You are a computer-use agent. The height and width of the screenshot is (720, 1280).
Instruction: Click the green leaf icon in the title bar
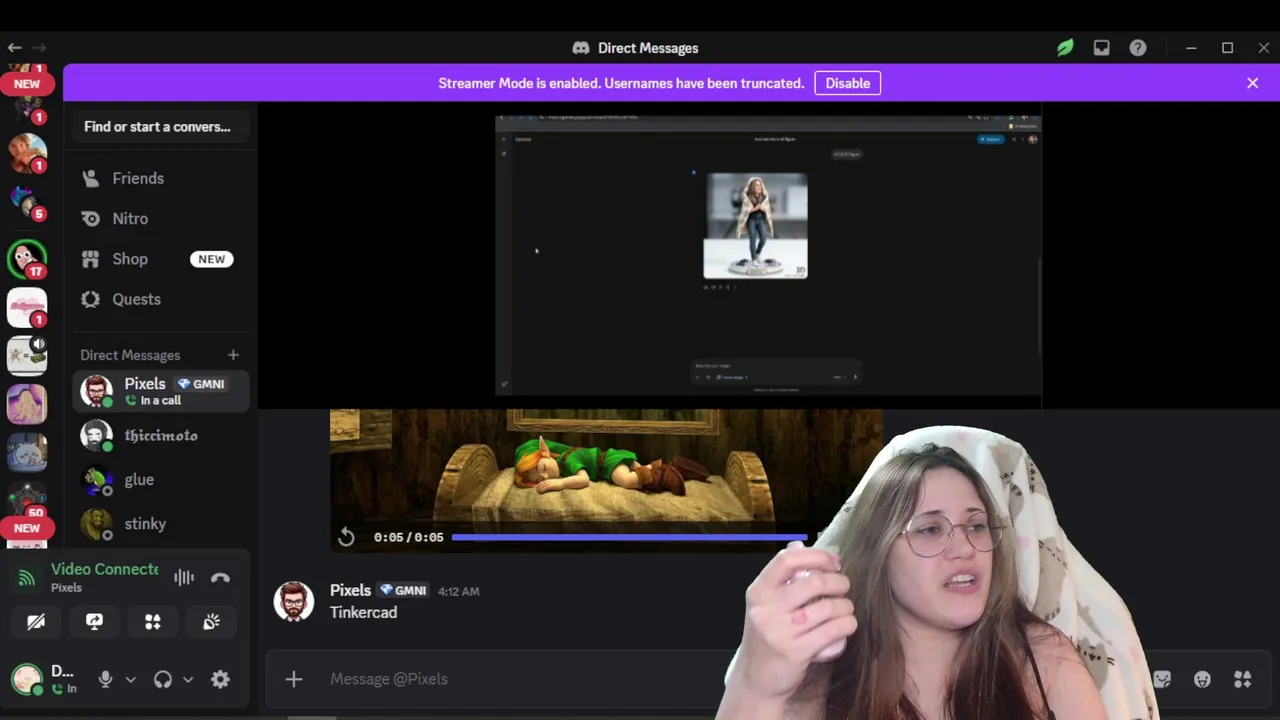(x=1065, y=48)
